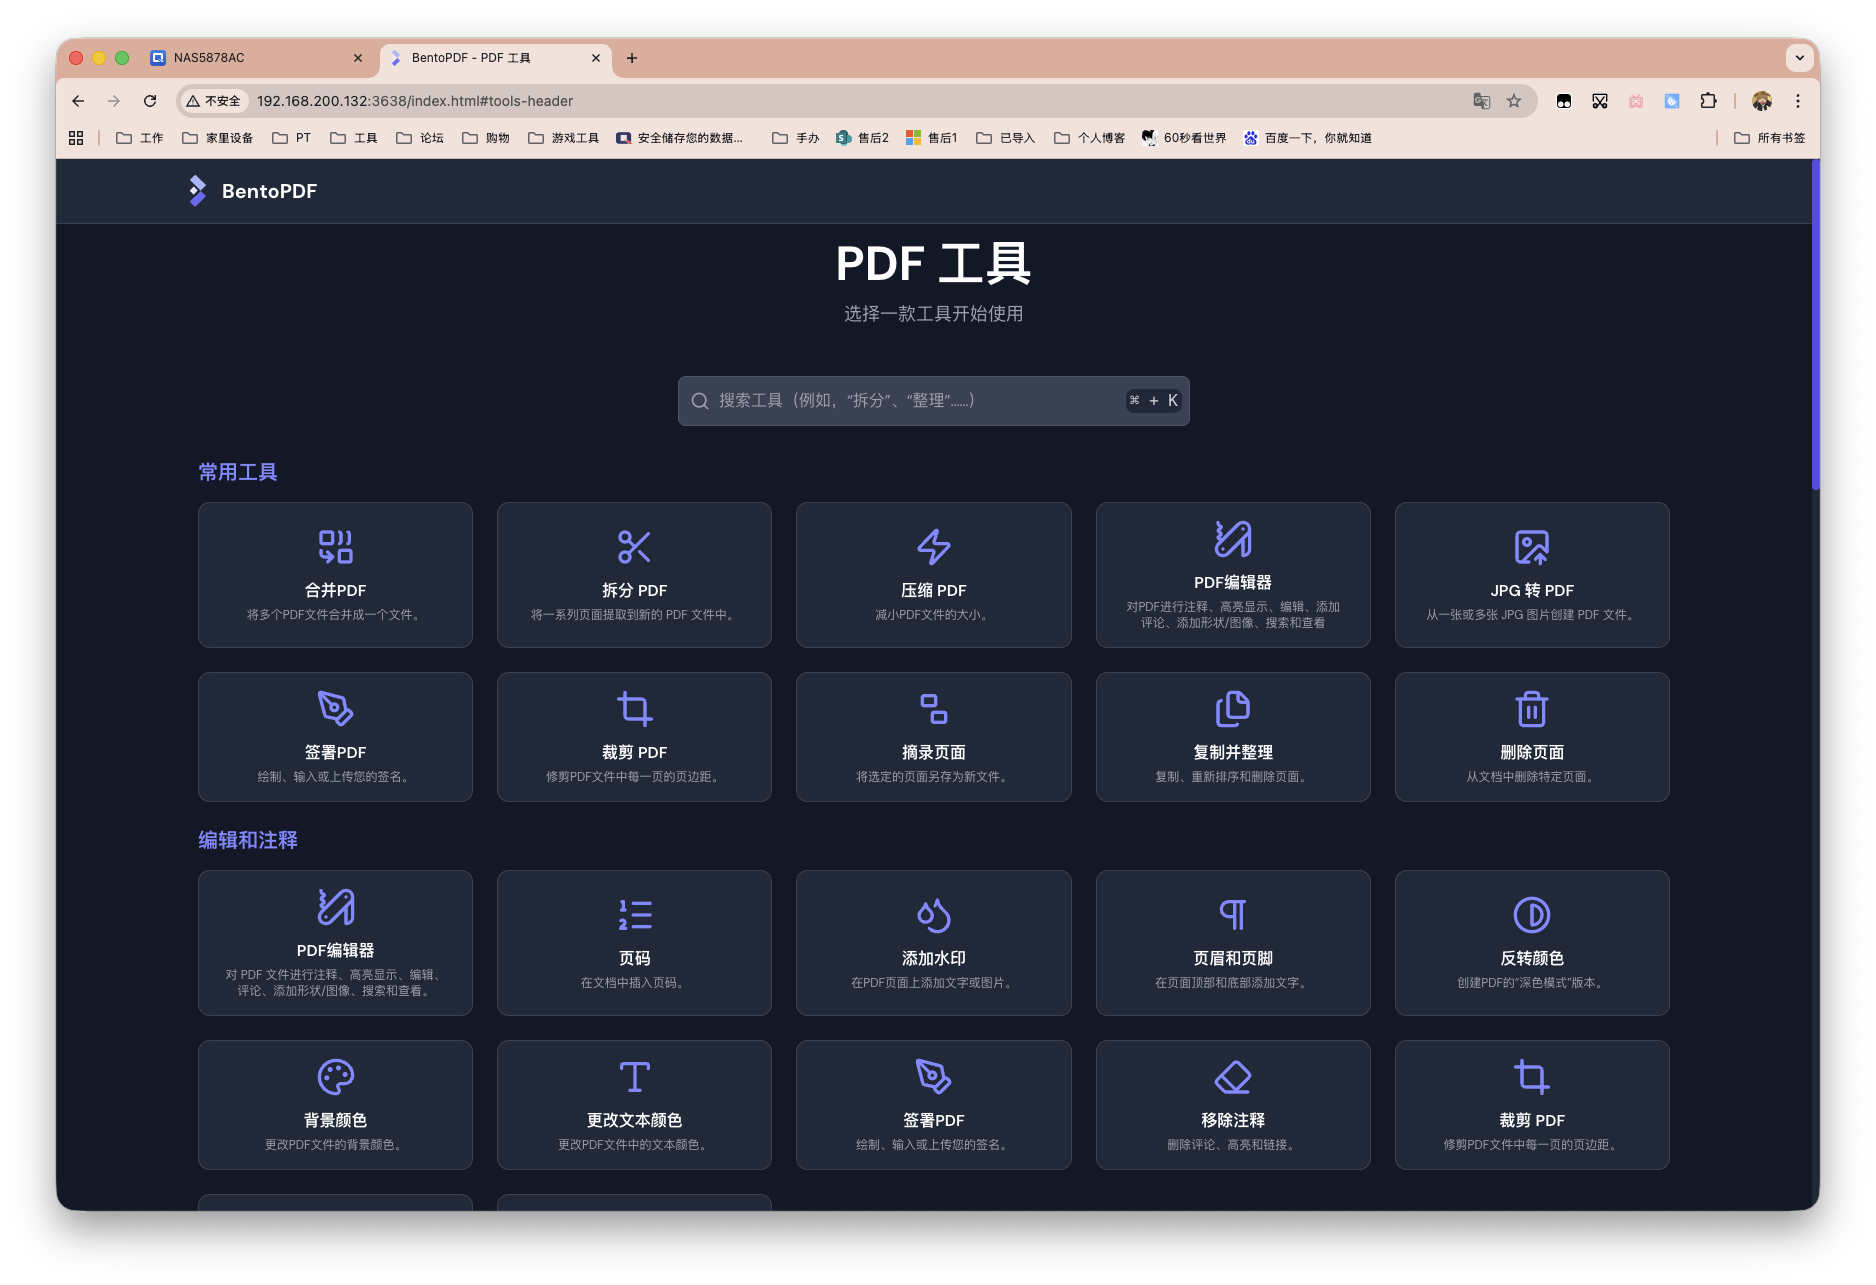
Task: Expand the browser tab list chevron
Action: tap(1799, 58)
